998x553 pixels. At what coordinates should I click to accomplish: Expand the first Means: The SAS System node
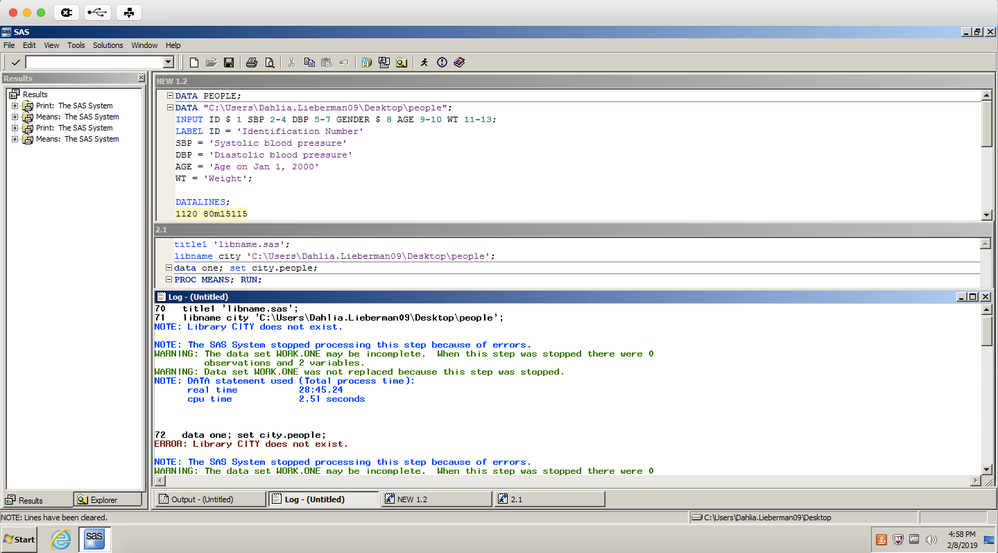(15, 117)
